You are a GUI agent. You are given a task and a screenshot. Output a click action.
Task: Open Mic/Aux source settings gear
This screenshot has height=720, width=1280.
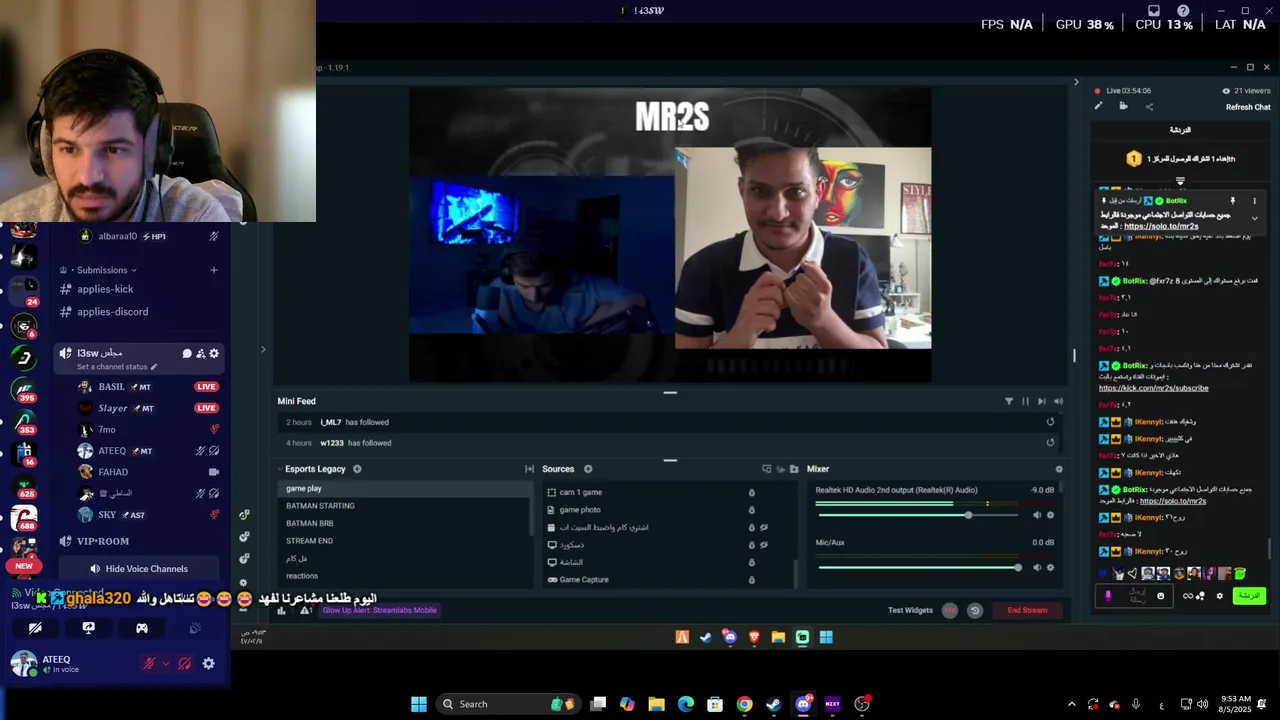(1050, 568)
